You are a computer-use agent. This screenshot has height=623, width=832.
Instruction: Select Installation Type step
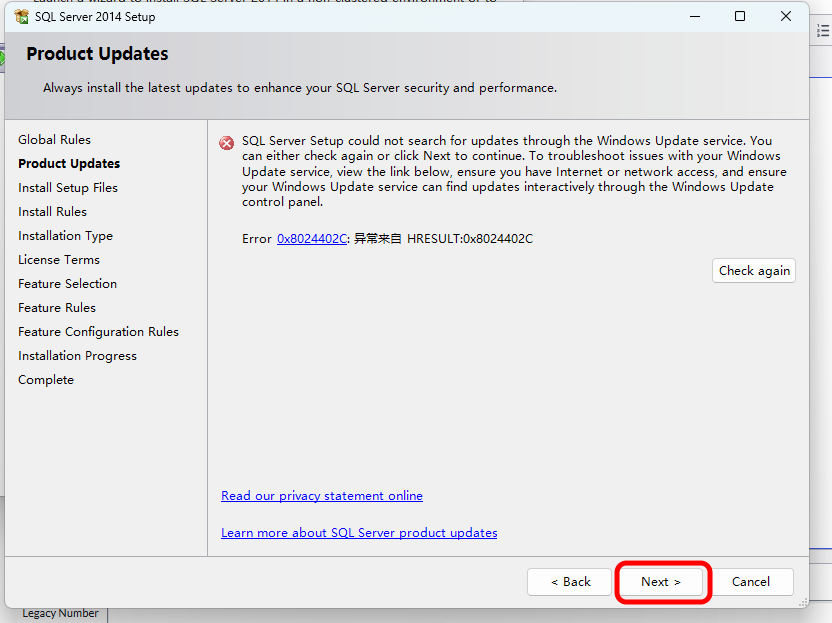point(65,236)
